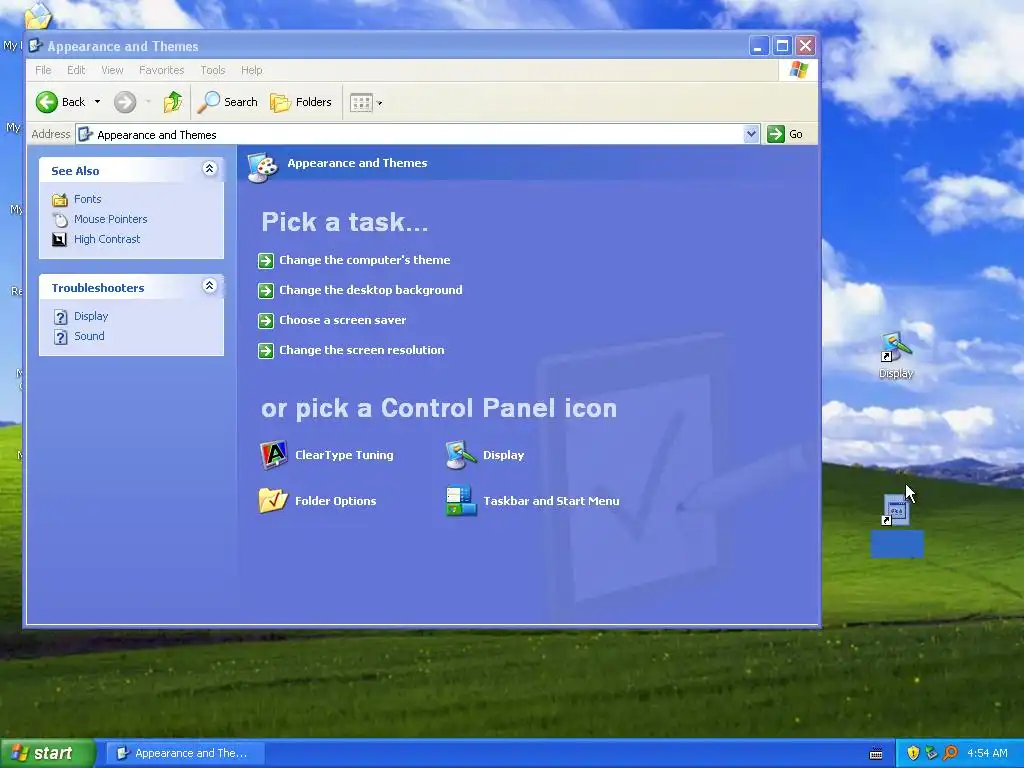
Task: Click the Safely Remove Hardware tray icon
Action: tap(931, 753)
